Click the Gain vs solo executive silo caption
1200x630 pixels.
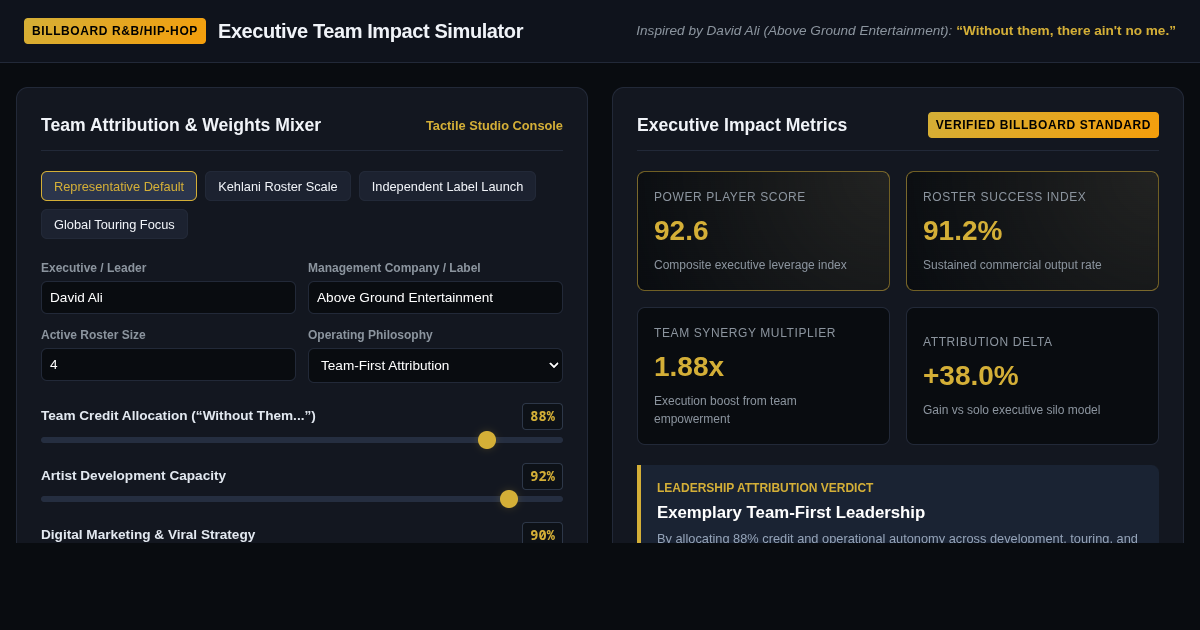pyautogui.click(x=1011, y=410)
